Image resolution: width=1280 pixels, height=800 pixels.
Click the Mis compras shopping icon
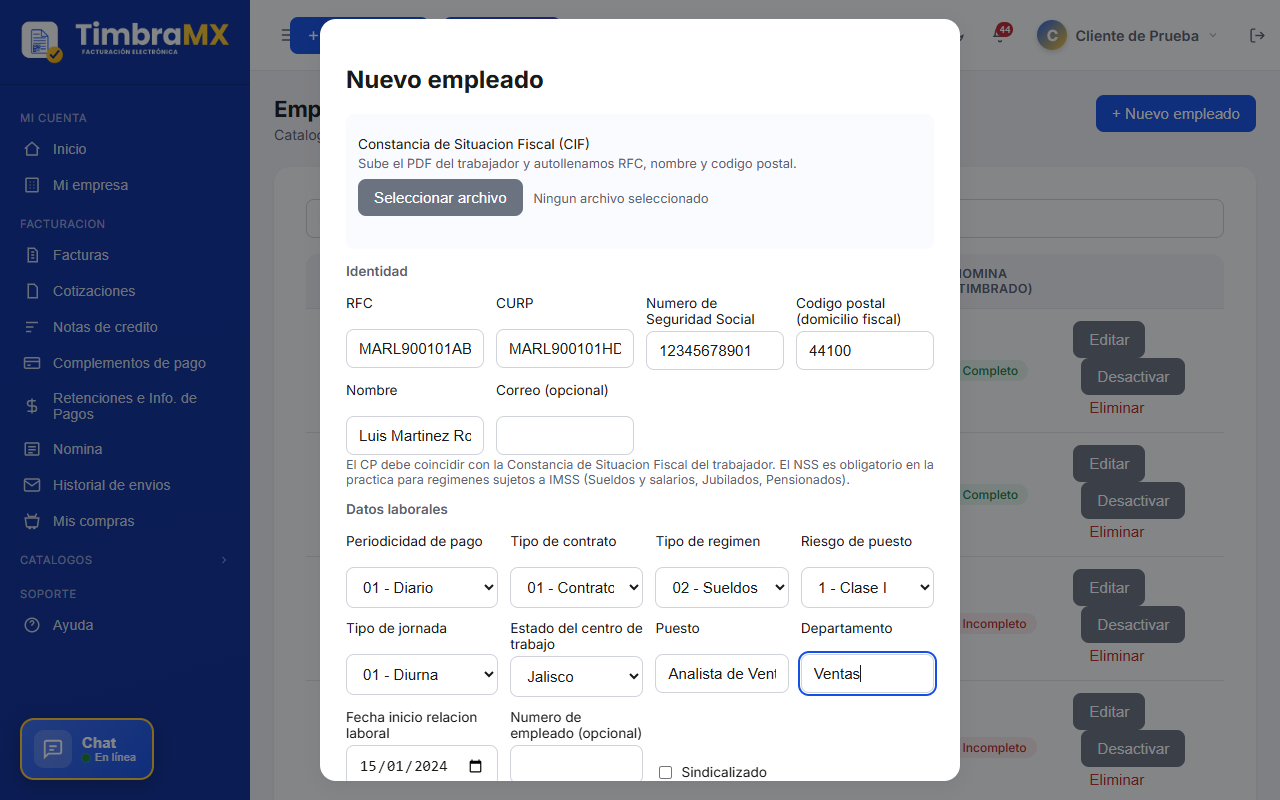(x=32, y=521)
